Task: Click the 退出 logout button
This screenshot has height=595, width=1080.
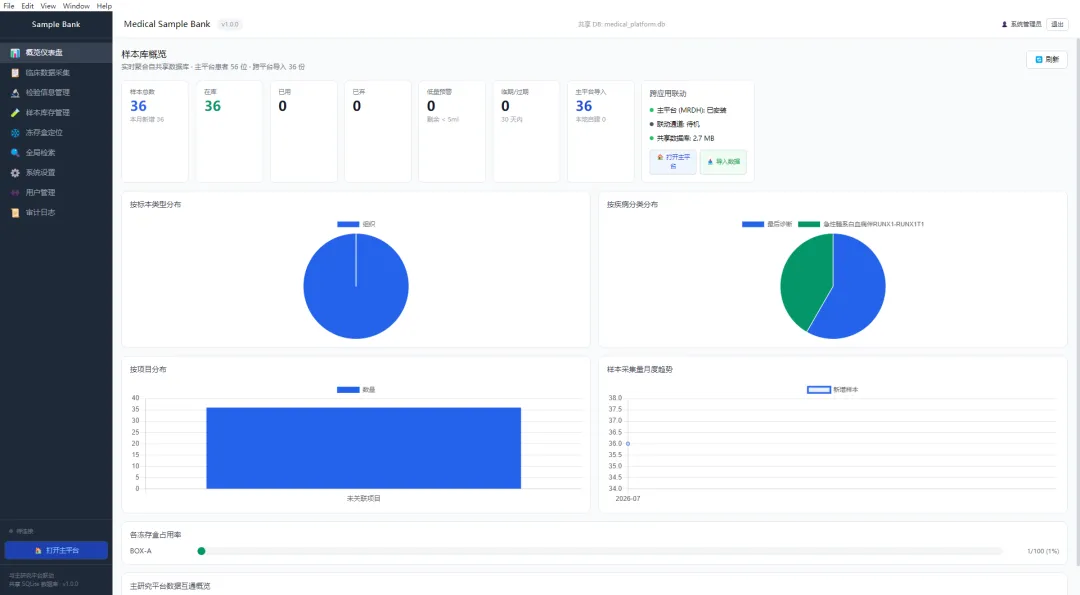Action: 1057,24
